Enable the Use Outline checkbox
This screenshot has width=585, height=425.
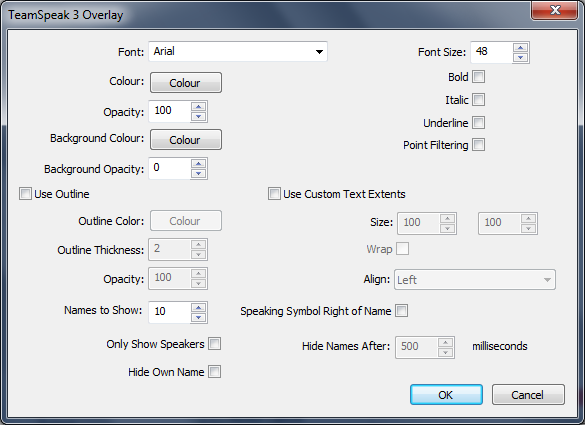tap(25, 194)
